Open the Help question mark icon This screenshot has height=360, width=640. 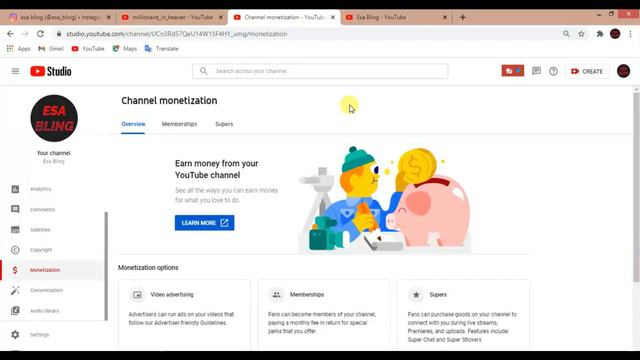pos(553,71)
